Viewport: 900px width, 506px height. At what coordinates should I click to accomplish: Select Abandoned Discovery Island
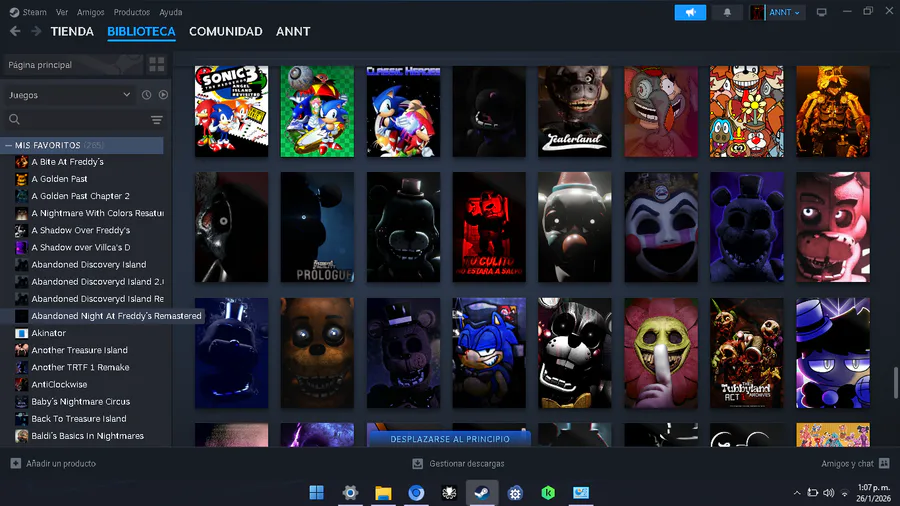point(88,264)
